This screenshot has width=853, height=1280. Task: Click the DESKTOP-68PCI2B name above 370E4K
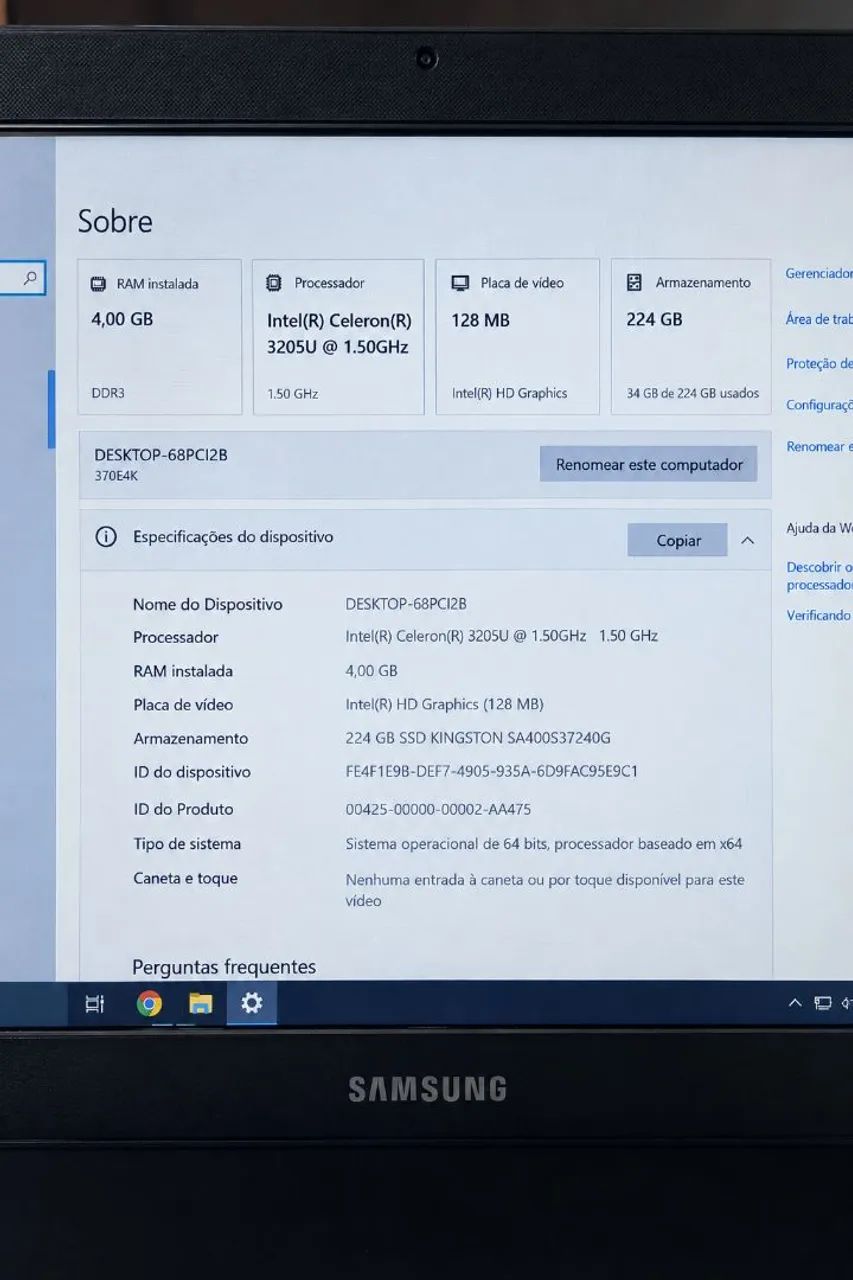click(161, 455)
